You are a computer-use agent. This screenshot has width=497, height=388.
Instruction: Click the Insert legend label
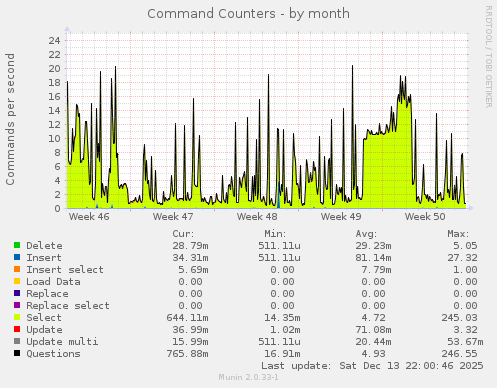pos(44,258)
